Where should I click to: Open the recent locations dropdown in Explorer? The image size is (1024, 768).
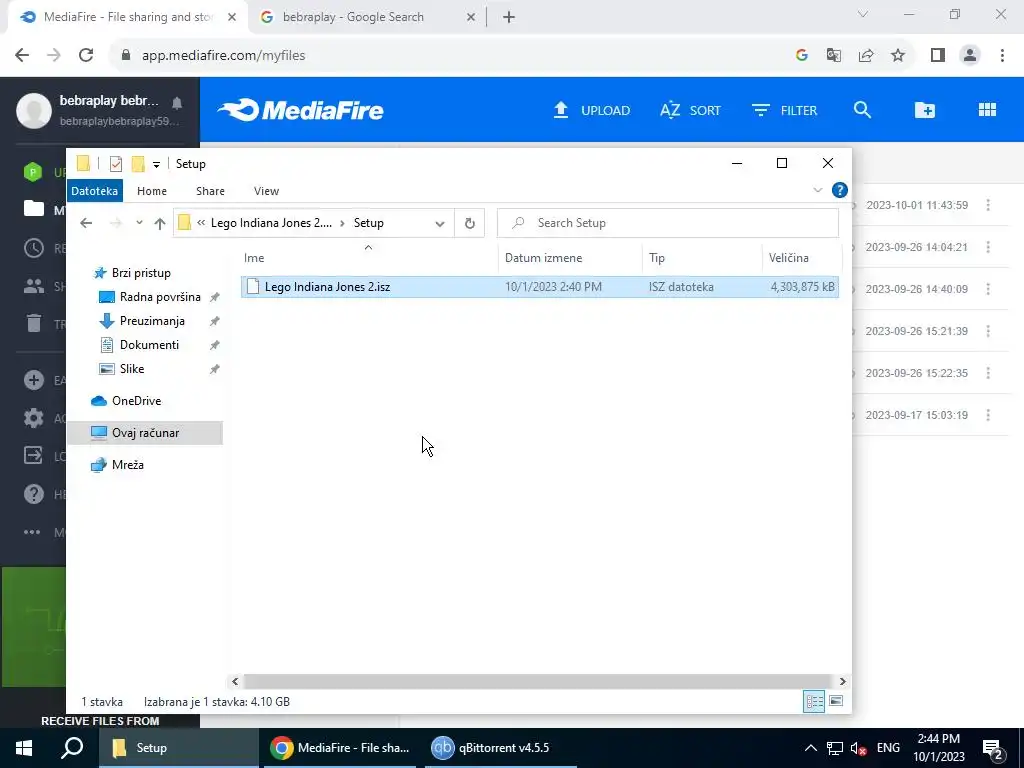(x=139, y=223)
